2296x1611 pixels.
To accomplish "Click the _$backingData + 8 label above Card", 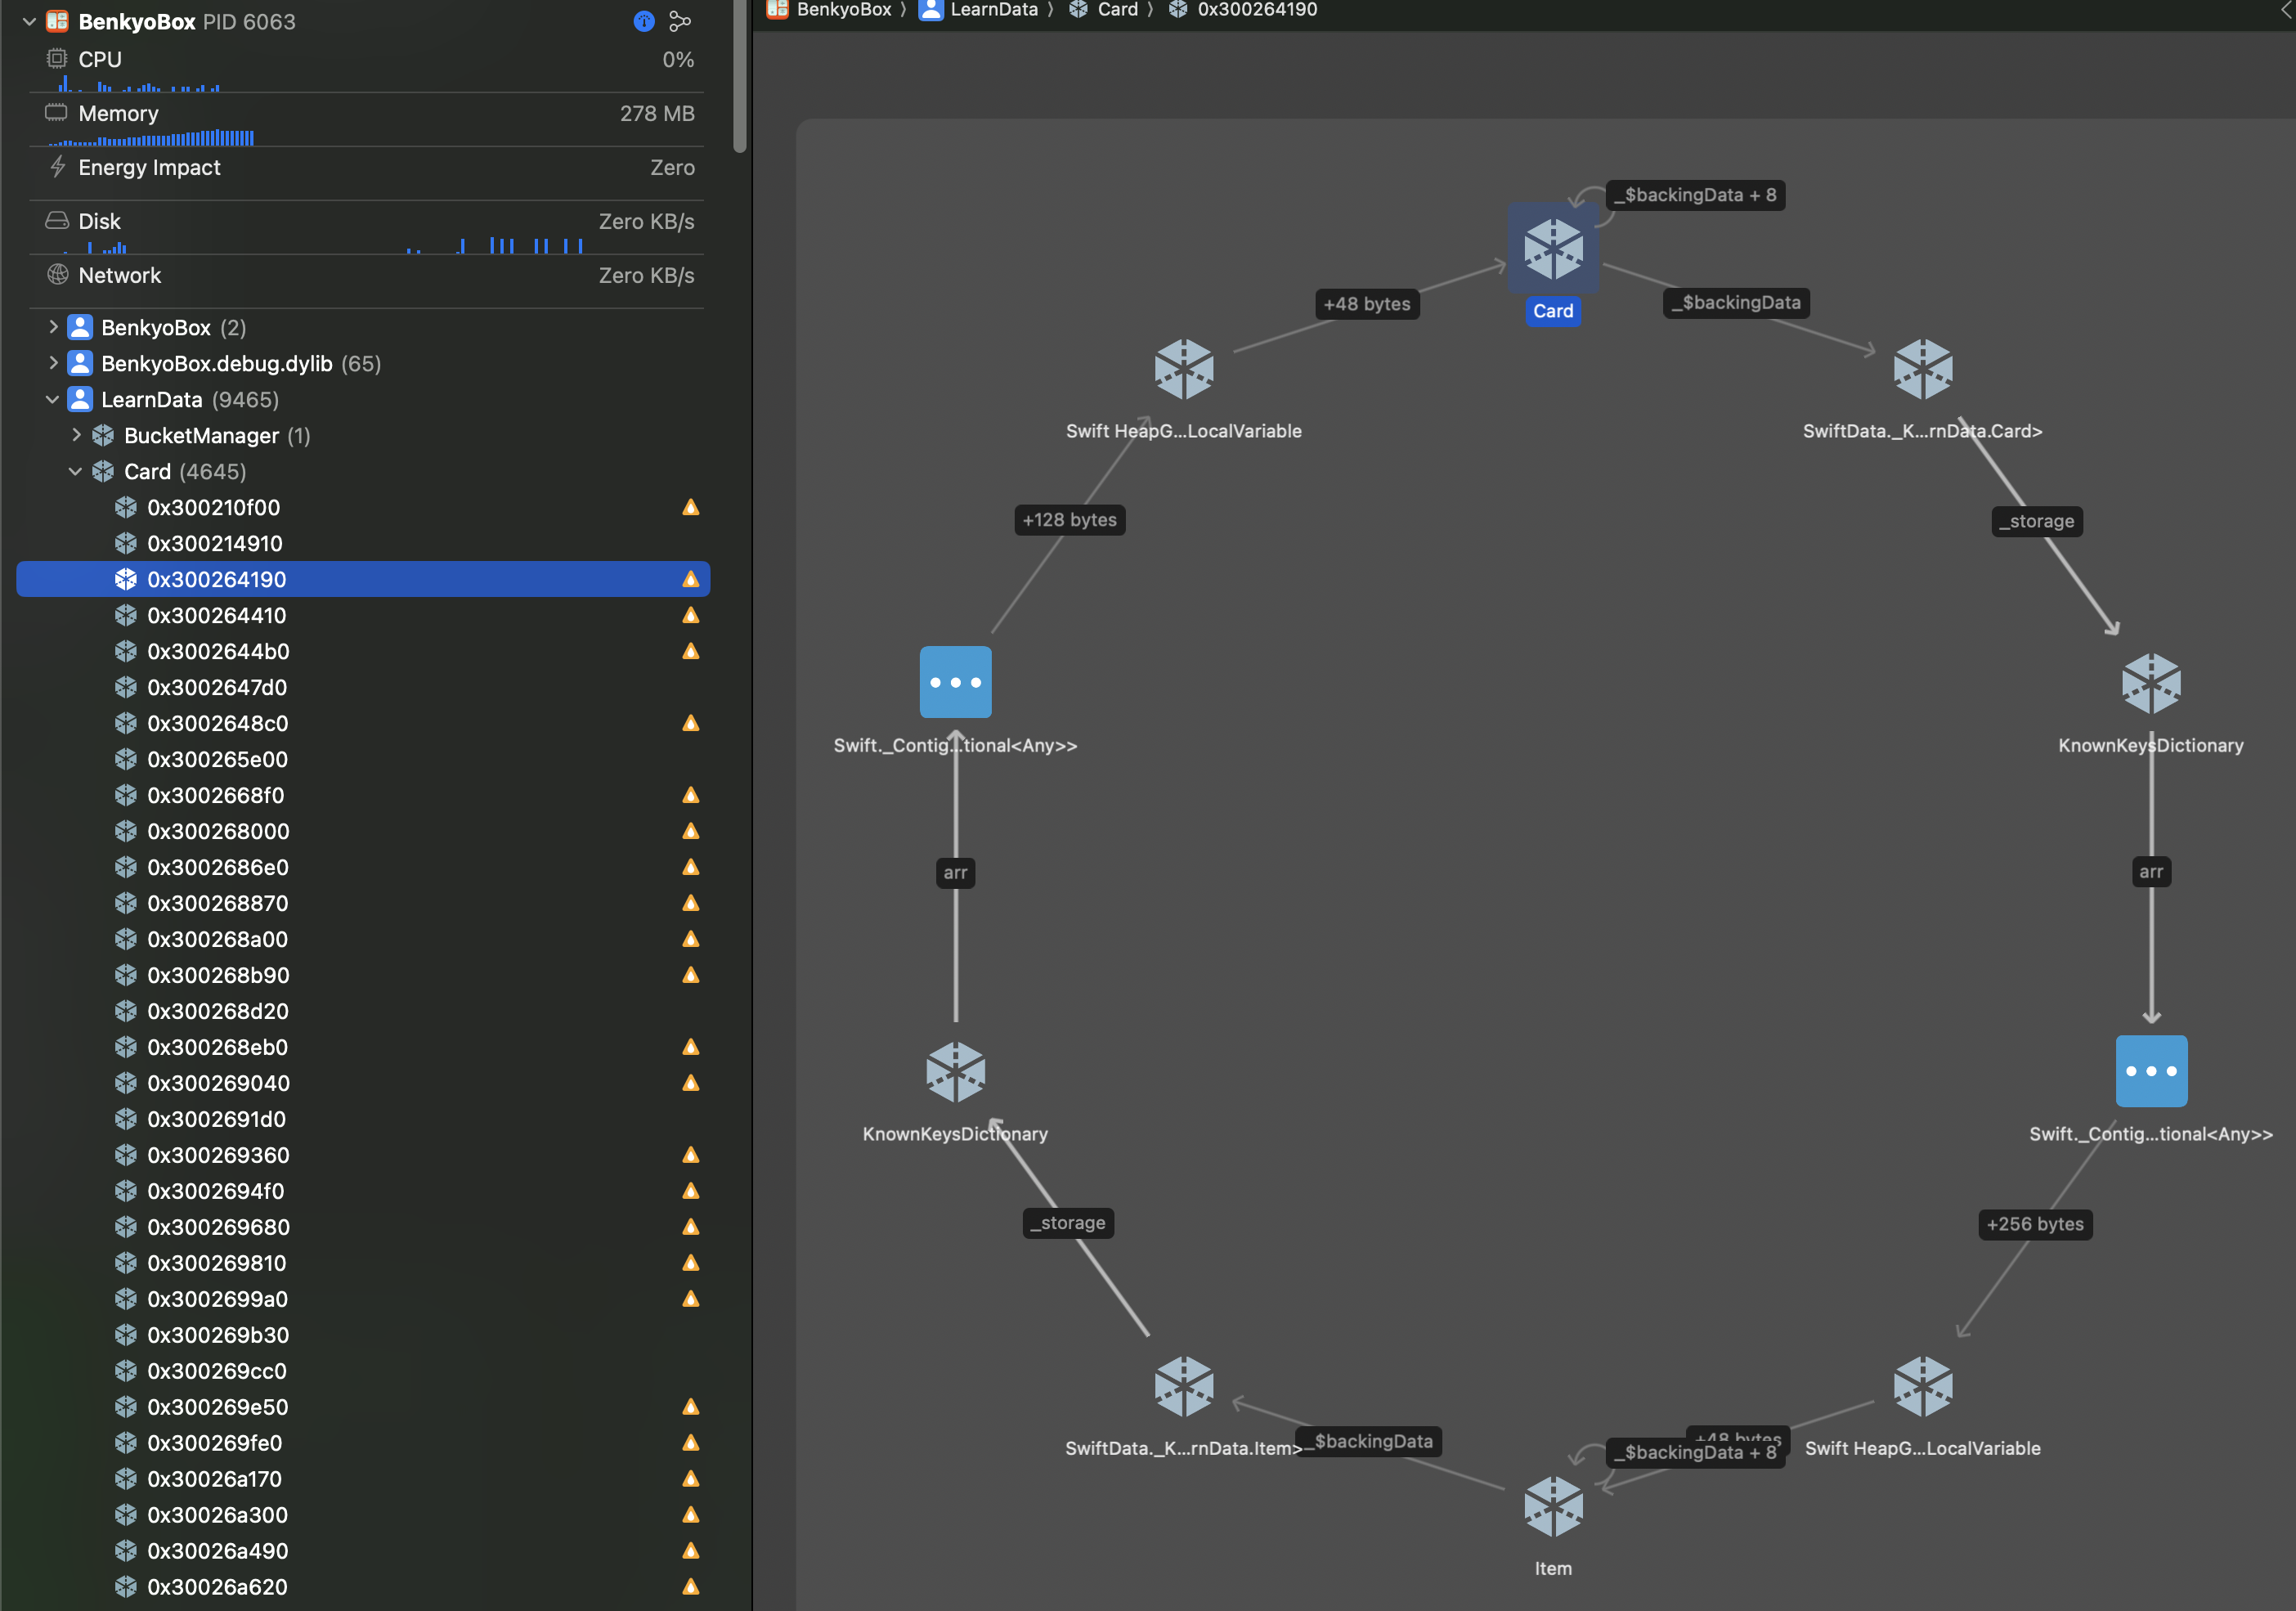I will 1695,195.
